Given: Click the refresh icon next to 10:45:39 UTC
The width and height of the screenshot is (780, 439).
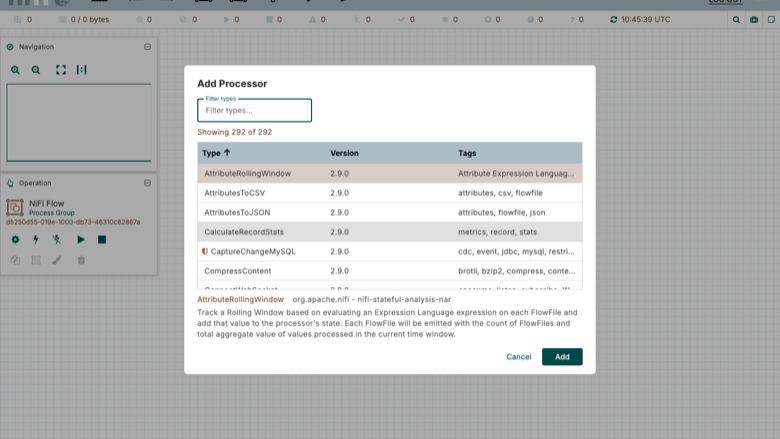Looking at the screenshot, I should [613, 19].
